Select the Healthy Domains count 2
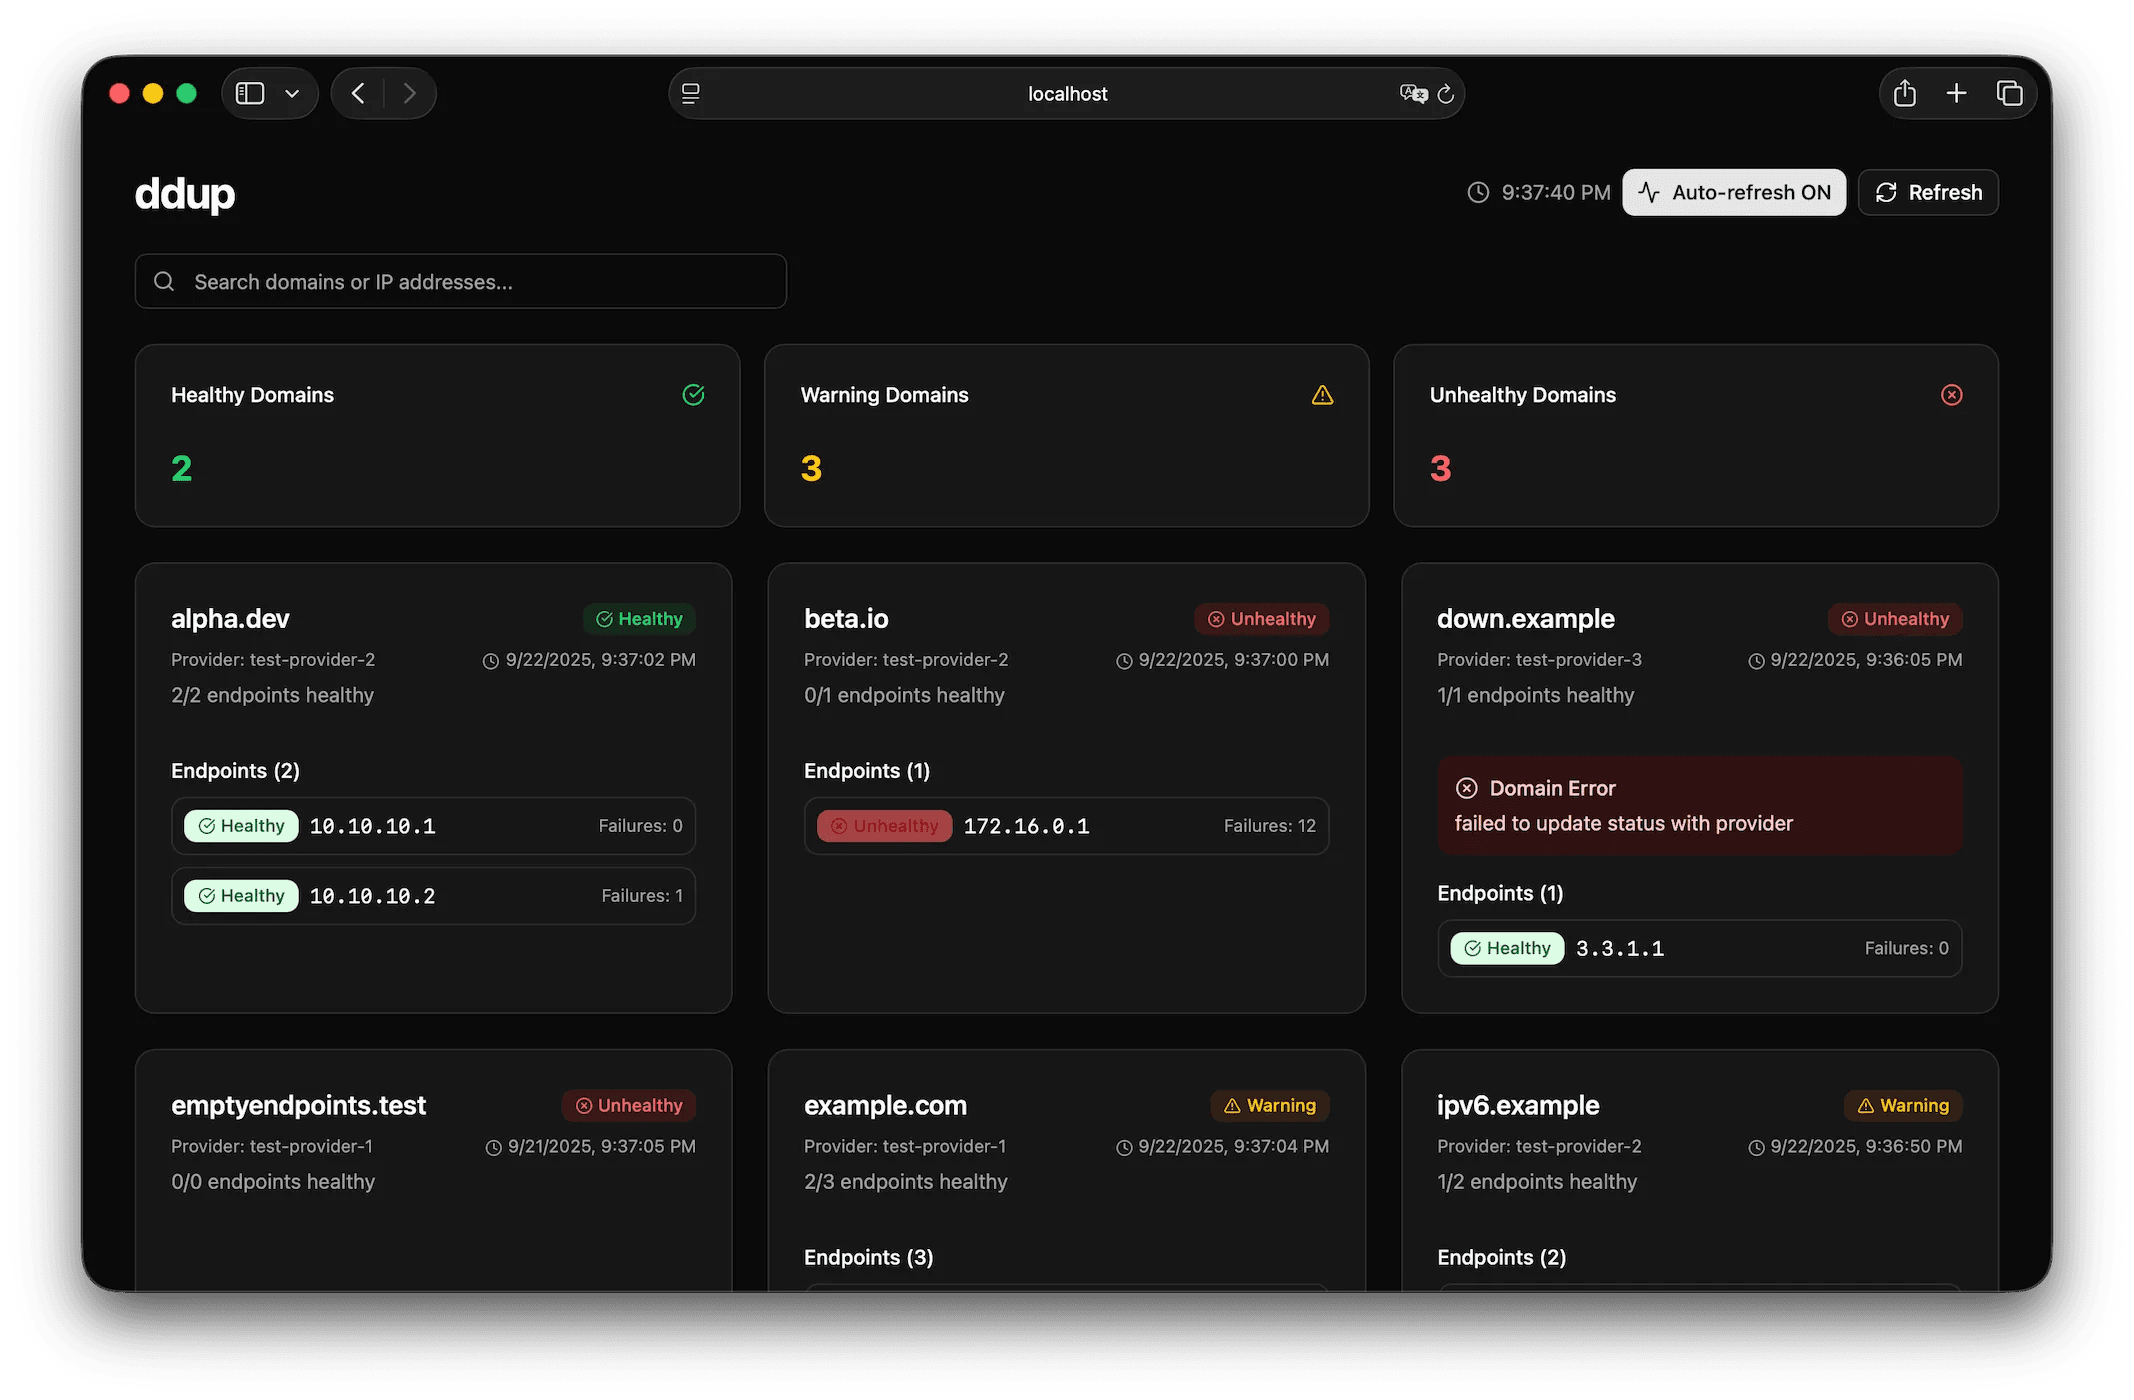The width and height of the screenshot is (2134, 1400). click(x=181, y=468)
